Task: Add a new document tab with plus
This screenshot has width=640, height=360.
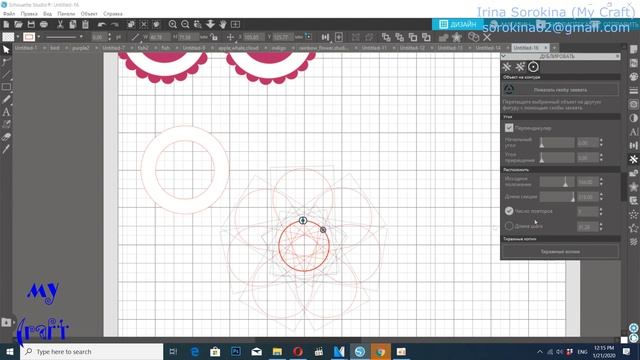Action: click(x=554, y=48)
